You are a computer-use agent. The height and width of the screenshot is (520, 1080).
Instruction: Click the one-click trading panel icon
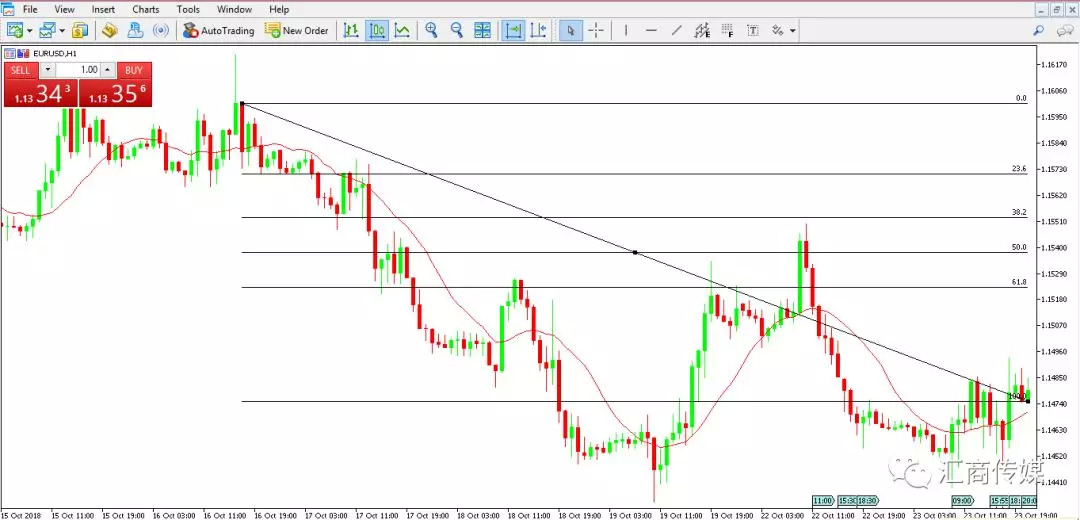(x=10, y=52)
